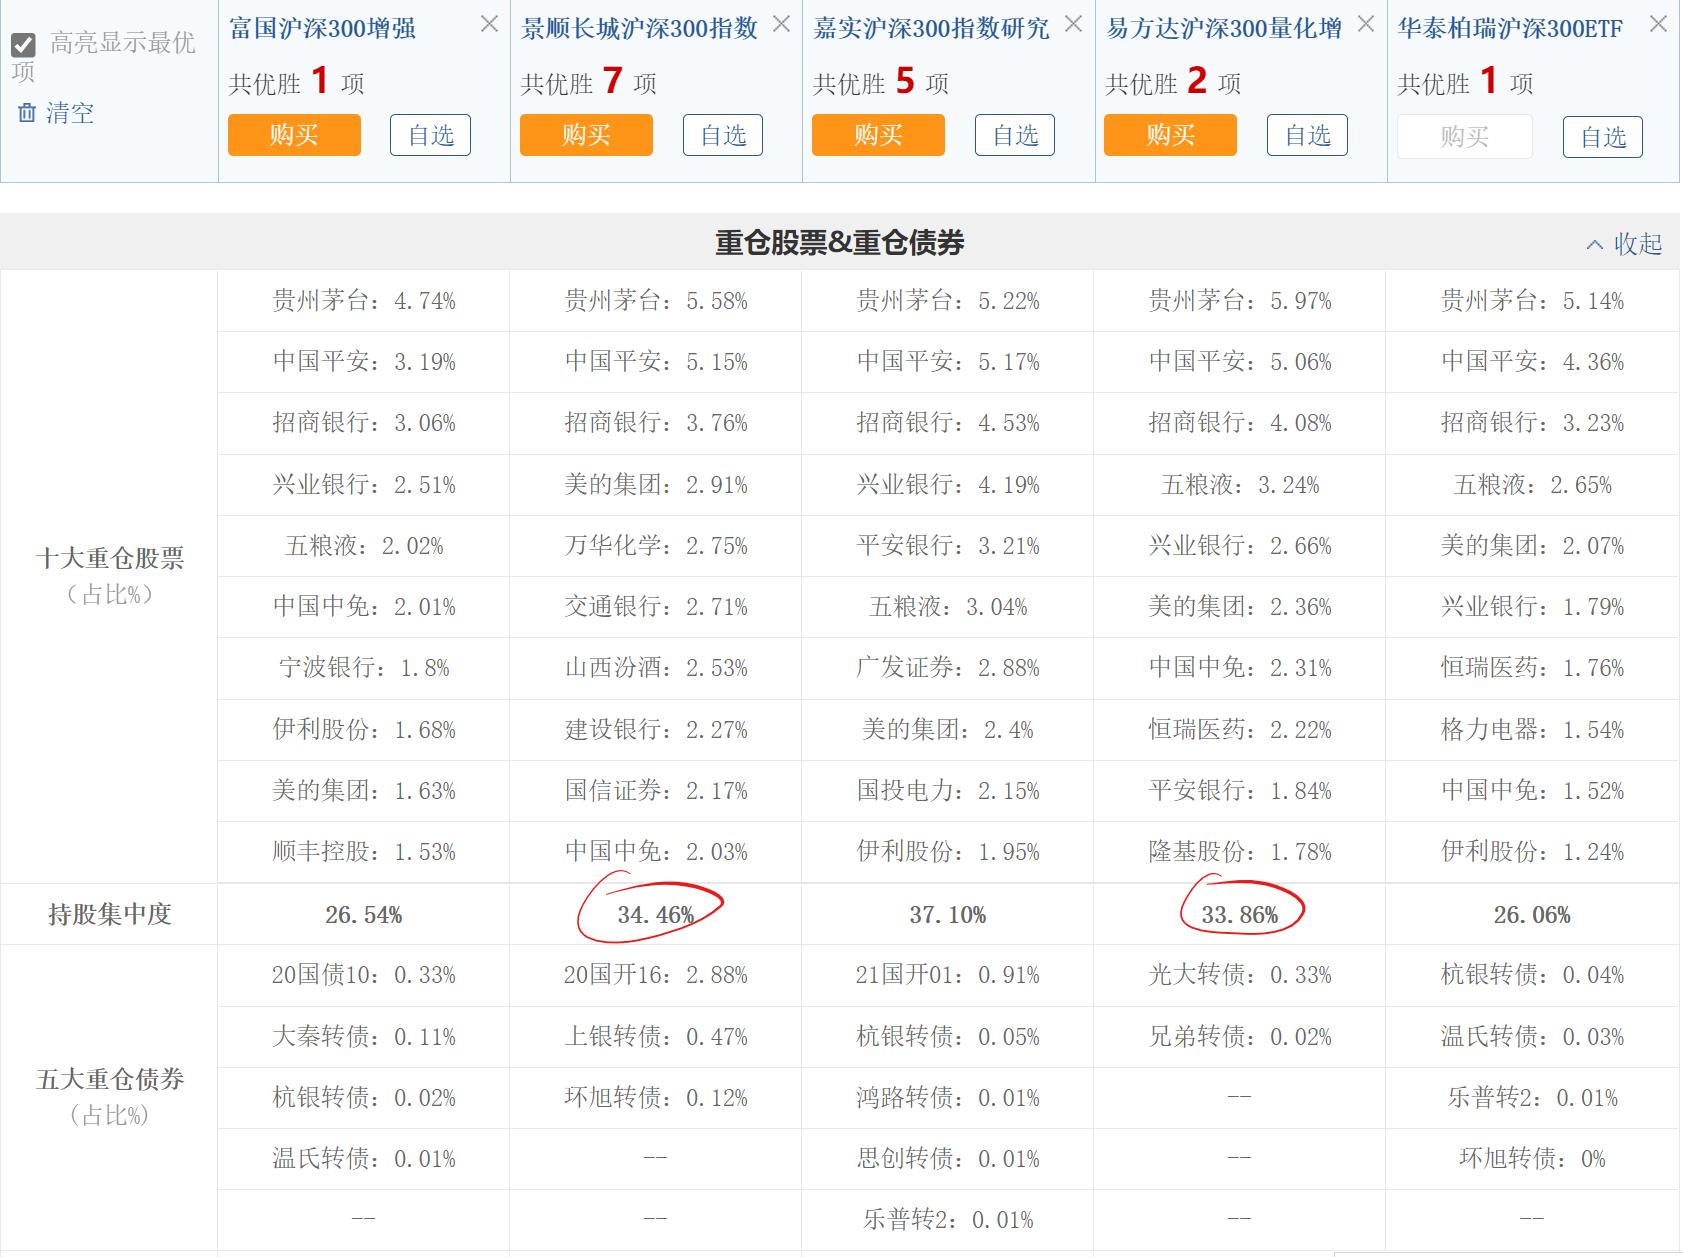Image resolution: width=1683 pixels, height=1257 pixels.
Task: Add 景顺长城沪深300指数 to 自选
Action: 723,135
